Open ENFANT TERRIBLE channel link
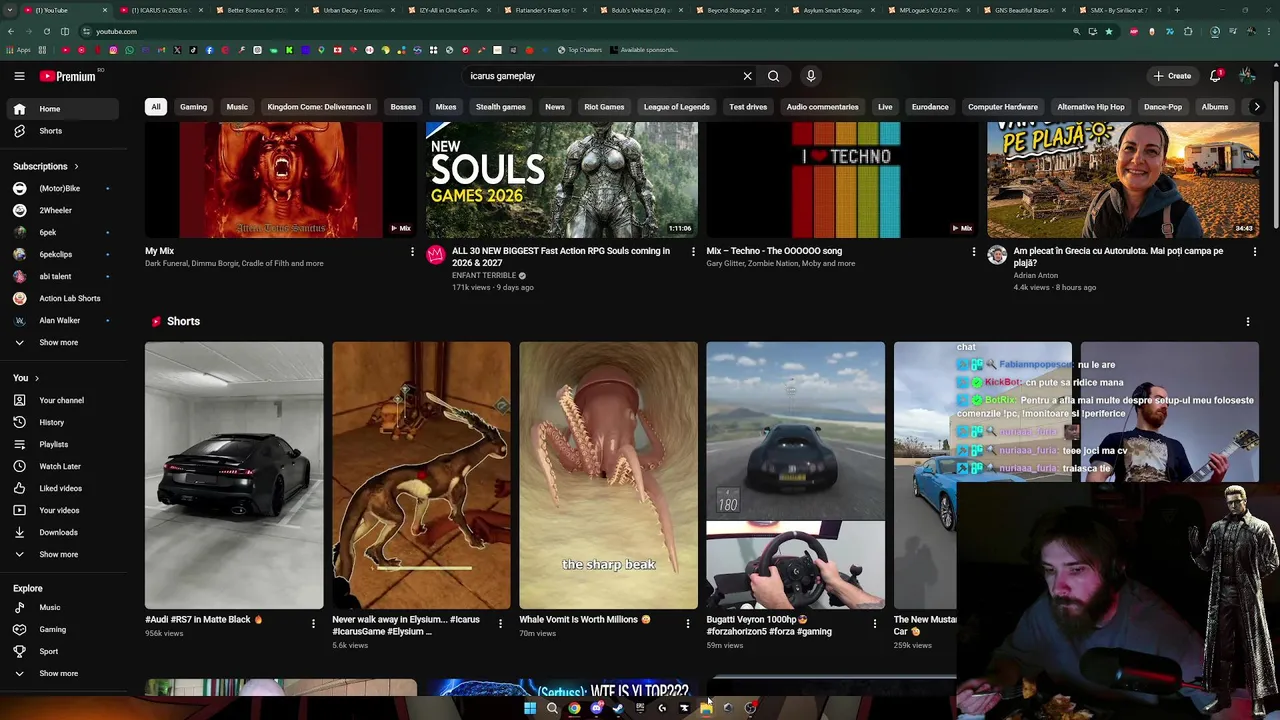1280x720 pixels. coord(484,276)
